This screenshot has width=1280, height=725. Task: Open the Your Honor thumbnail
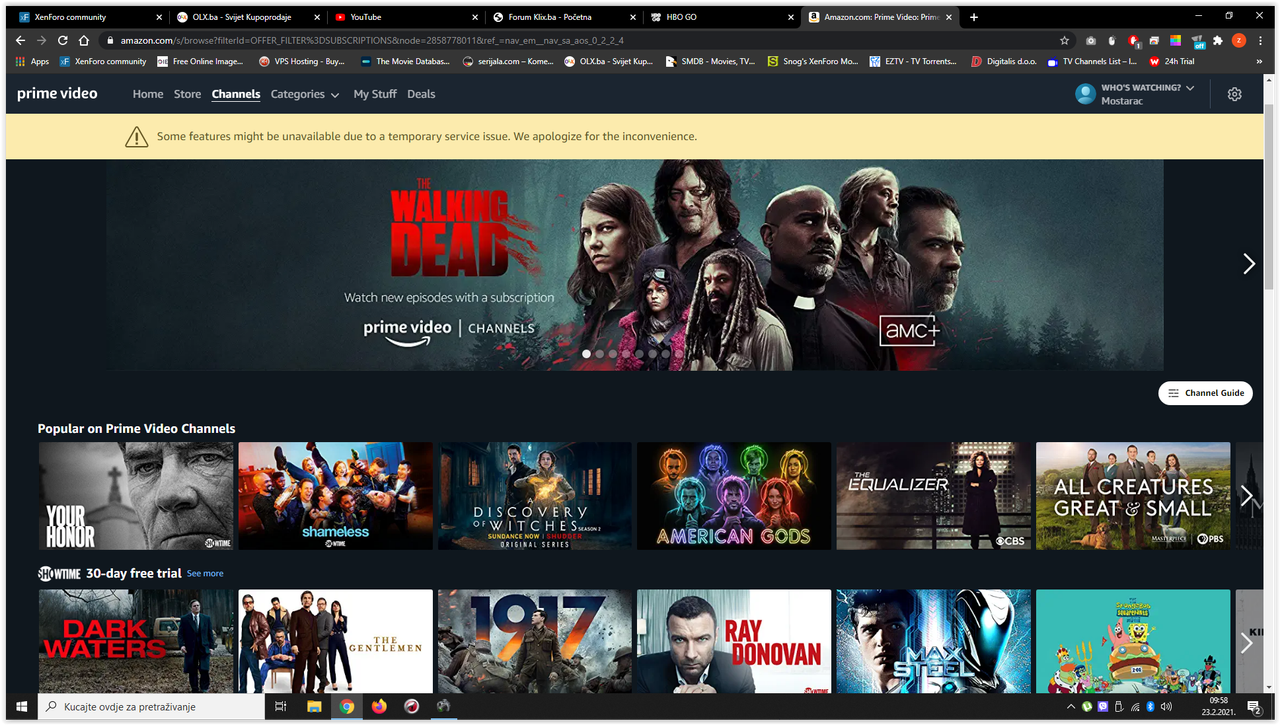point(136,496)
